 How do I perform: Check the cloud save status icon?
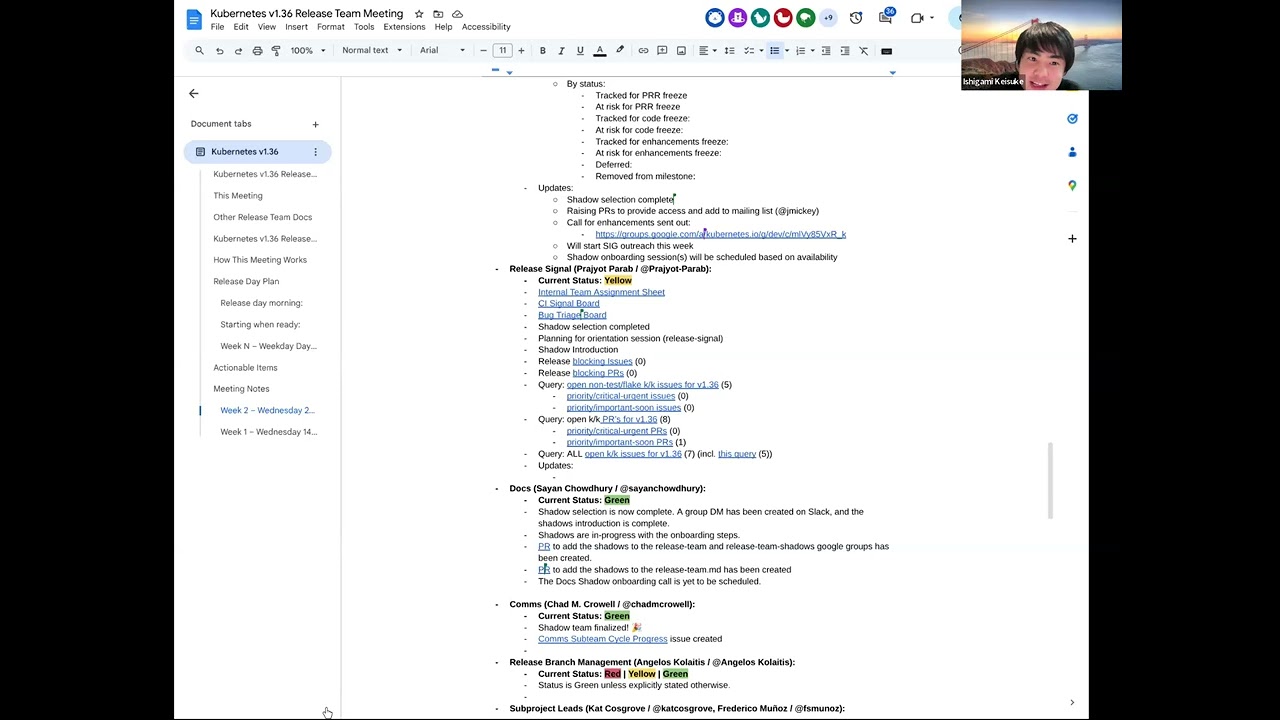tap(457, 14)
